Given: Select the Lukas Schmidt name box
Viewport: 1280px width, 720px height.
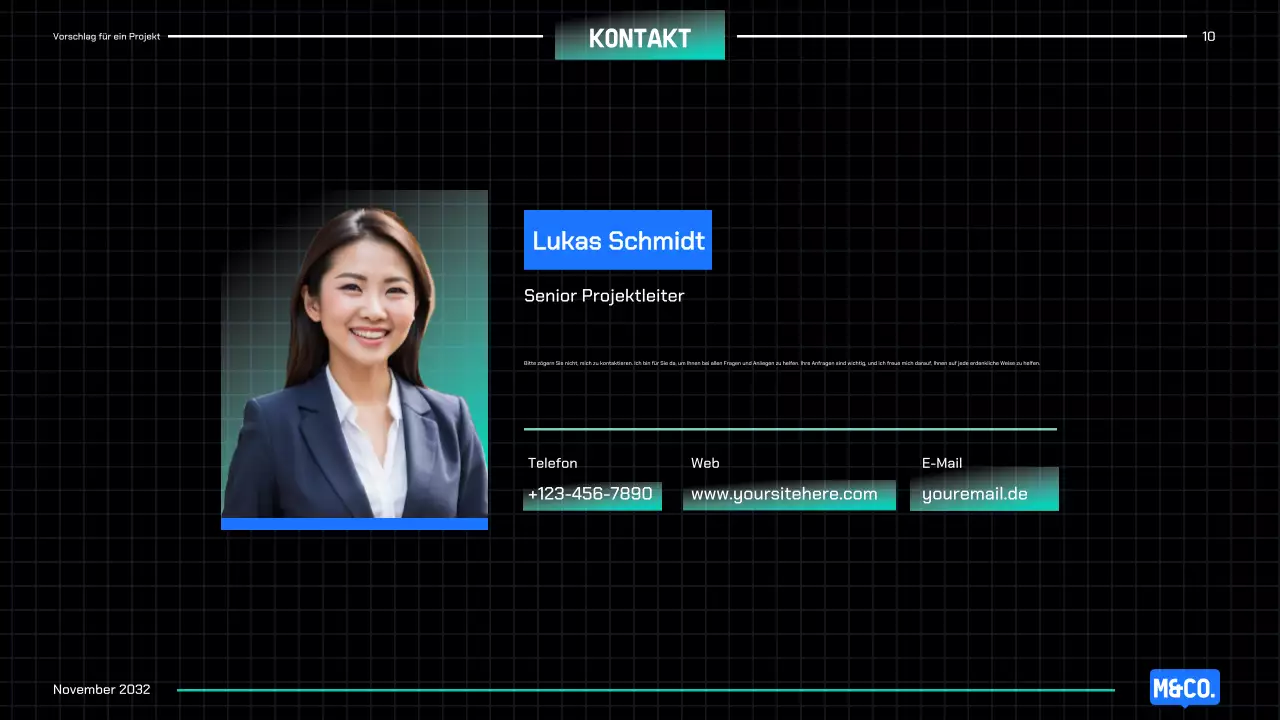Looking at the screenshot, I should click(618, 240).
